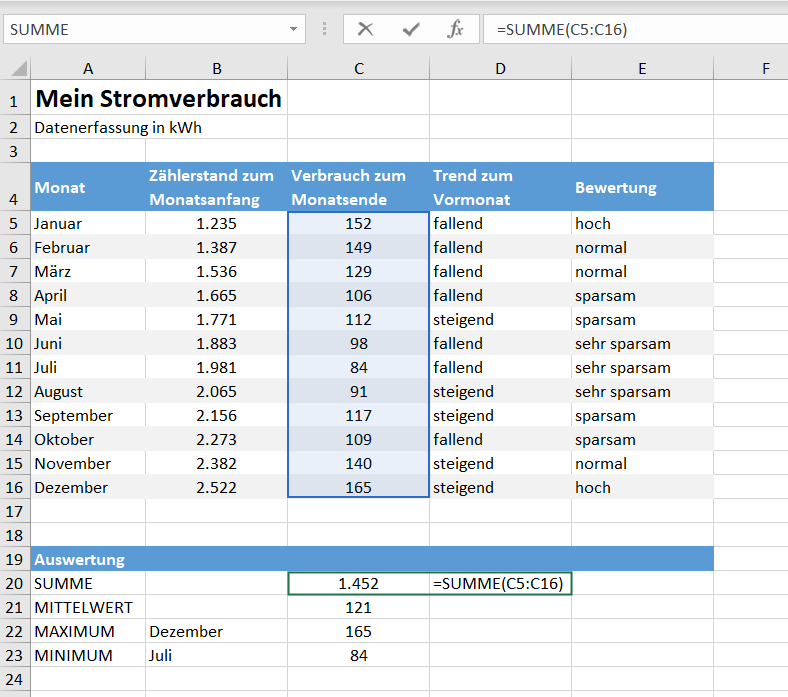Confirm the formula with the checkmark icon
Viewport: 788px width, 697px height.
pyautogui.click(x=411, y=29)
